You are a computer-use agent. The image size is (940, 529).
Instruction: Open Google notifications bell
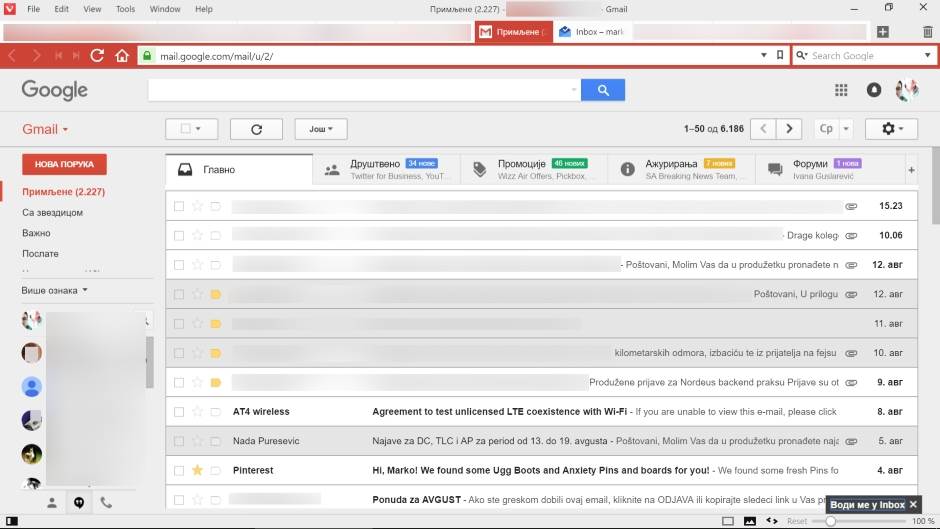coord(874,90)
